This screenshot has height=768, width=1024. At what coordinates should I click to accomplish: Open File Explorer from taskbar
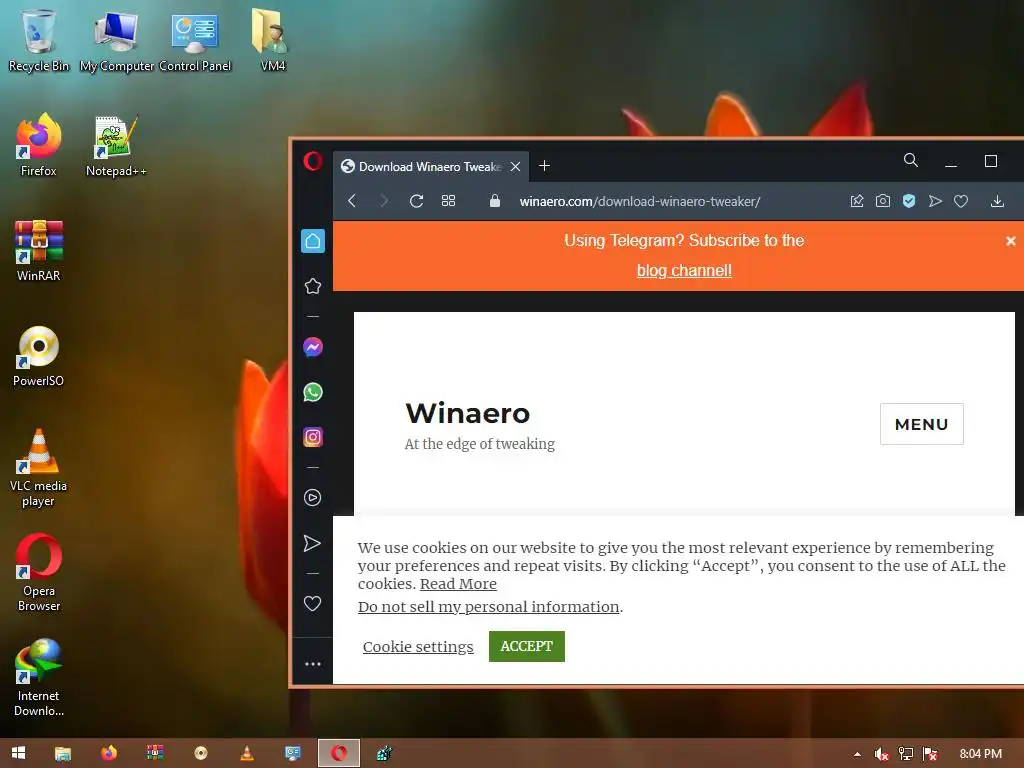(63, 753)
